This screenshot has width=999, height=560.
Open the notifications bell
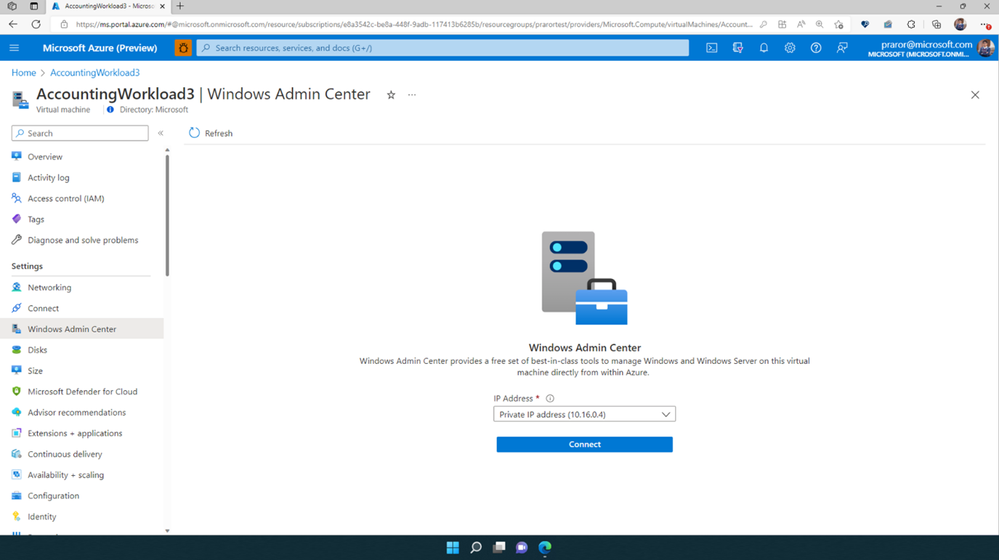pos(764,48)
